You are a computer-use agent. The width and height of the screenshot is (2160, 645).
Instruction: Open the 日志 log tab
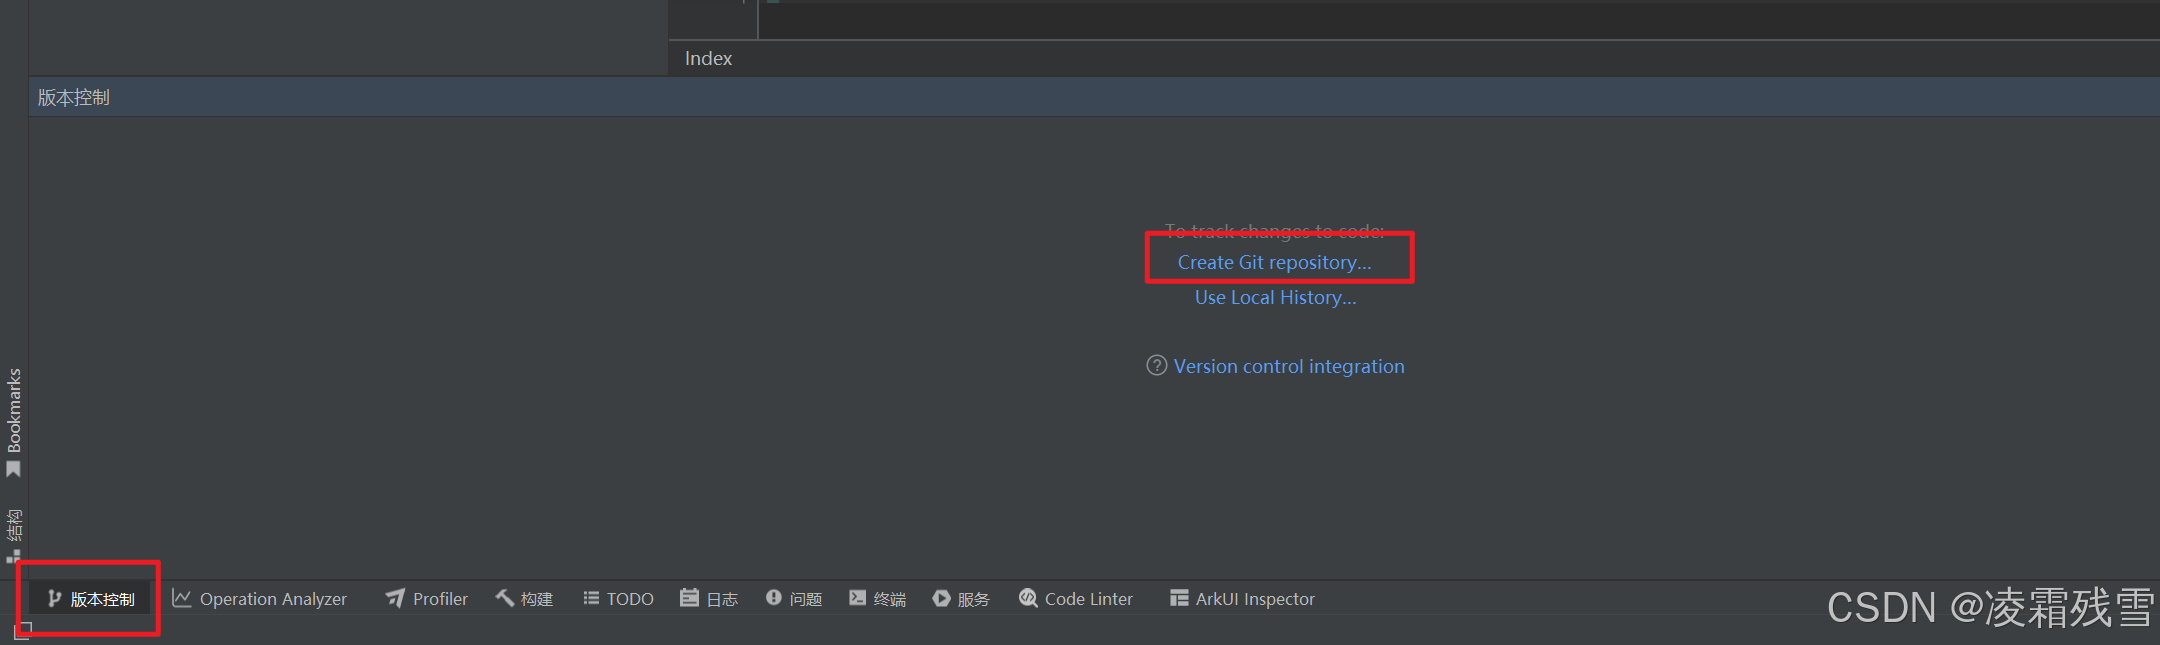click(x=708, y=599)
